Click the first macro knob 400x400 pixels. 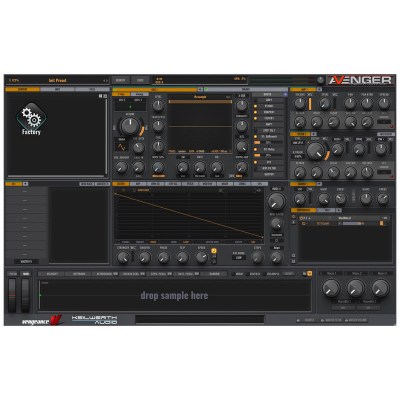click(x=331, y=288)
